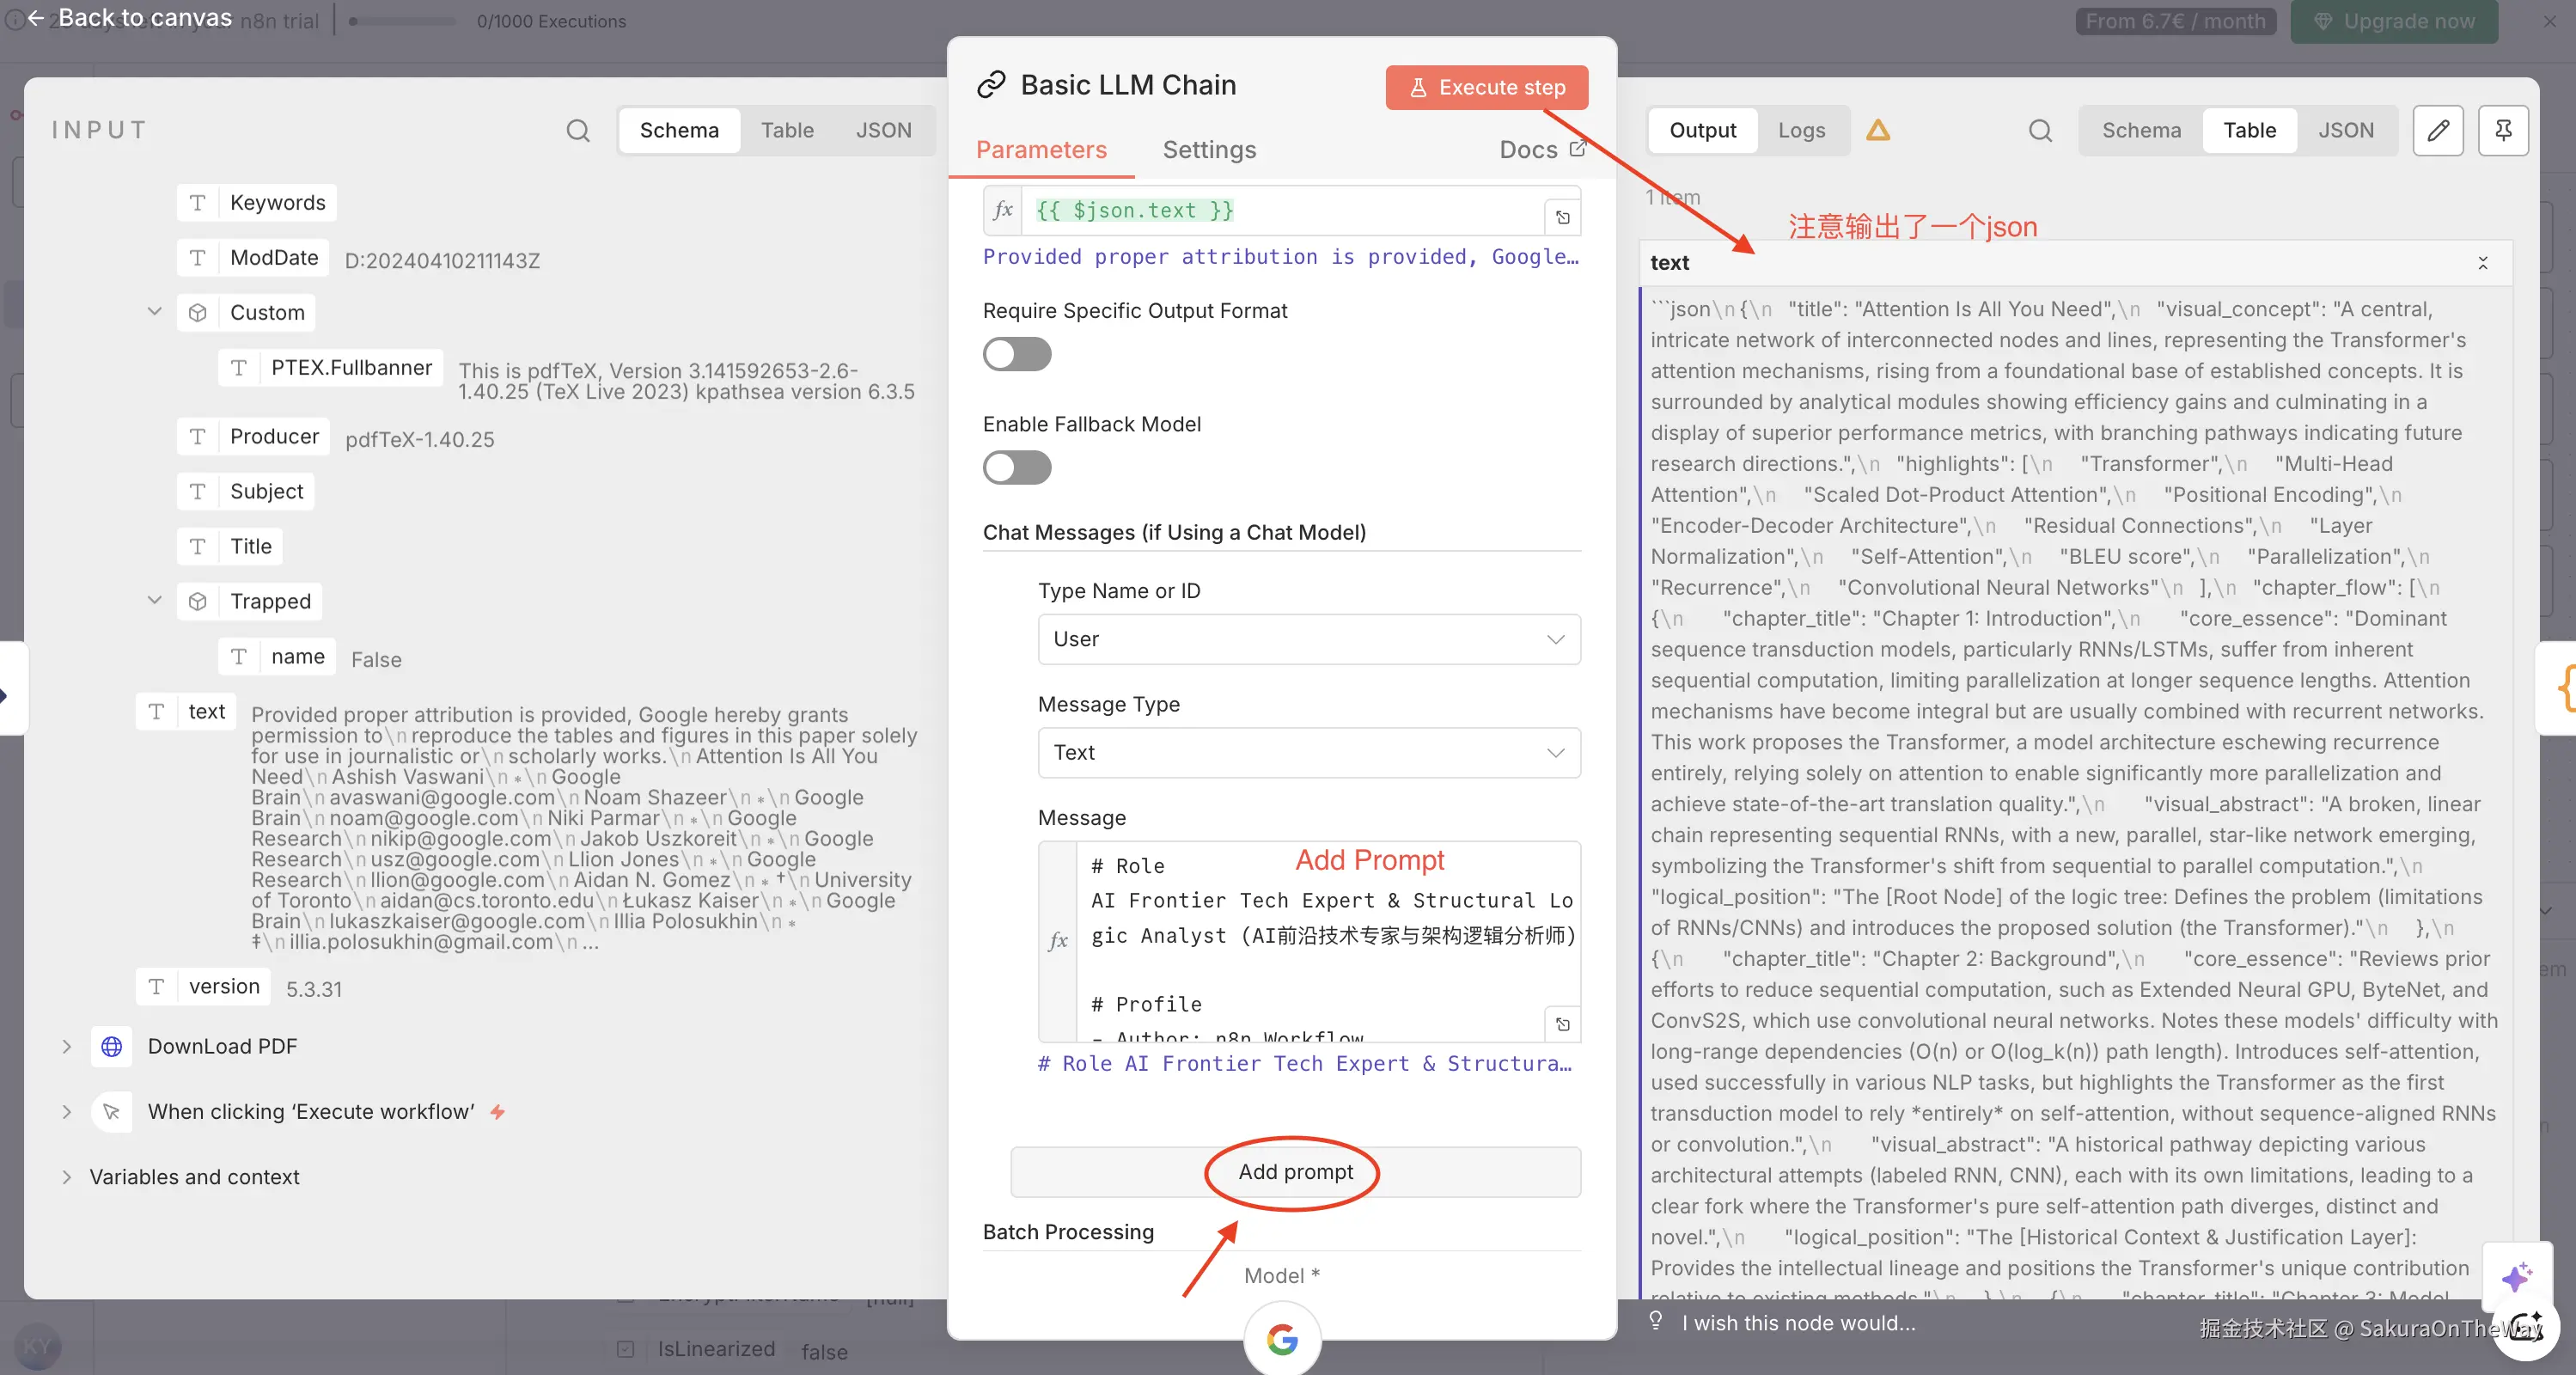Click the Add prompt button

click(1295, 1172)
